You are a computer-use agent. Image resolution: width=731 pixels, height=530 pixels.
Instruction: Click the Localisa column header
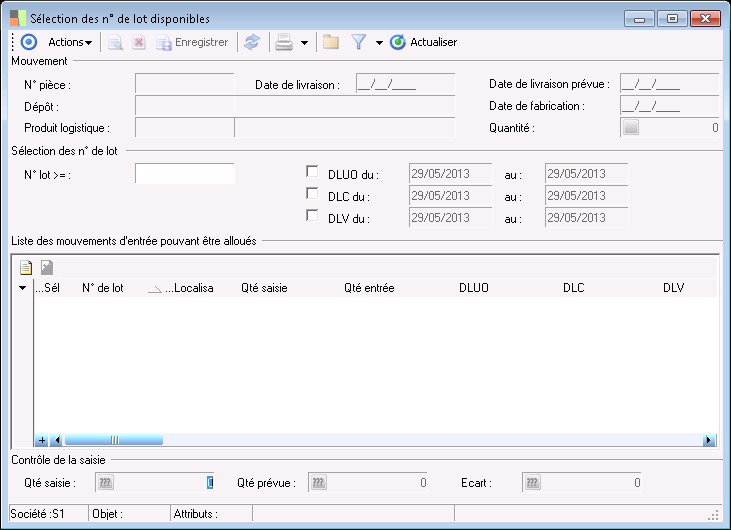point(189,288)
